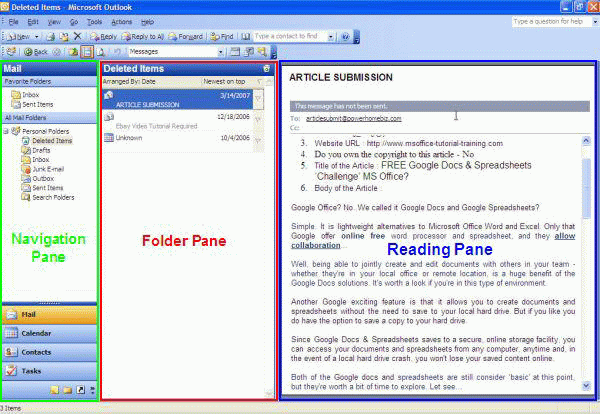Click the Up One Level folder icon
The height and width of the screenshot is (414, 600).
73,52
